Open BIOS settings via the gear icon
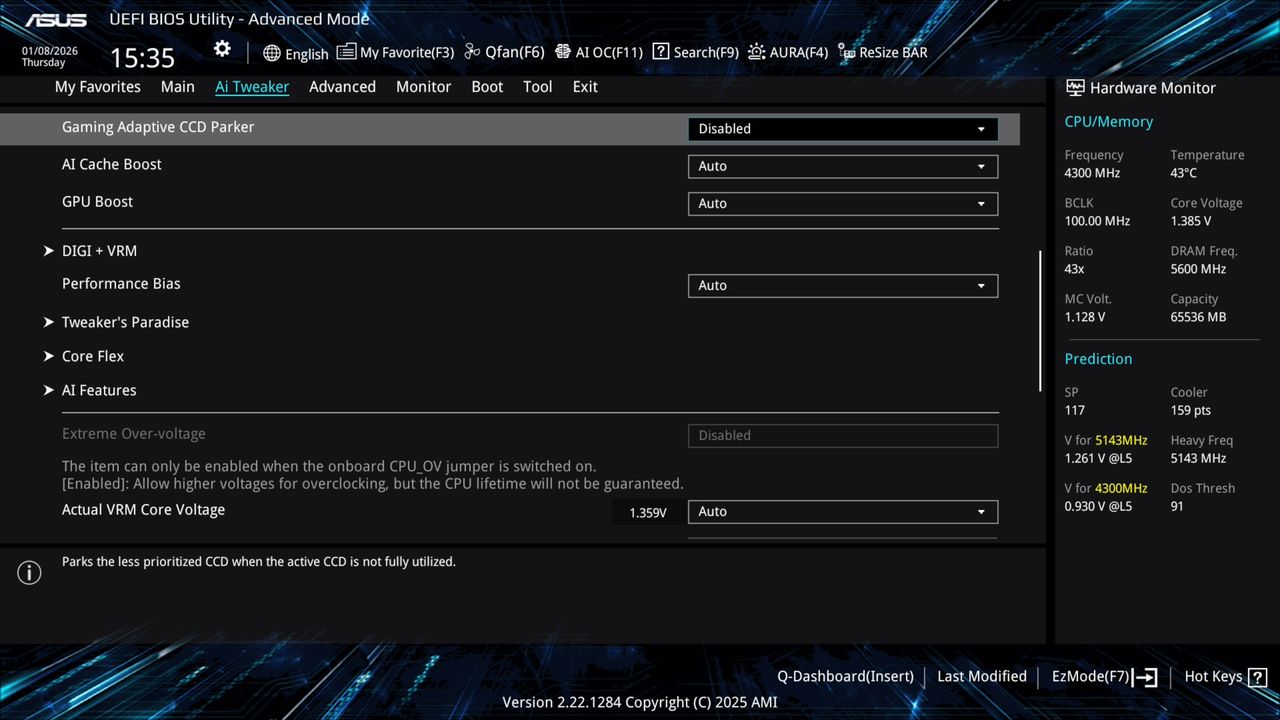1280x720 pixels. (x=221, y=47)
